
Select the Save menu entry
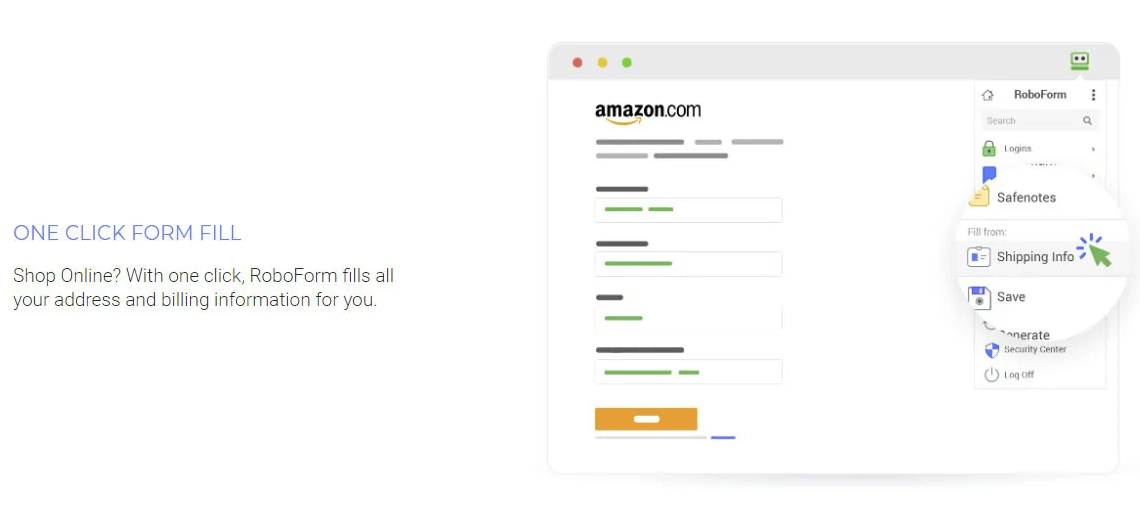1011,297
